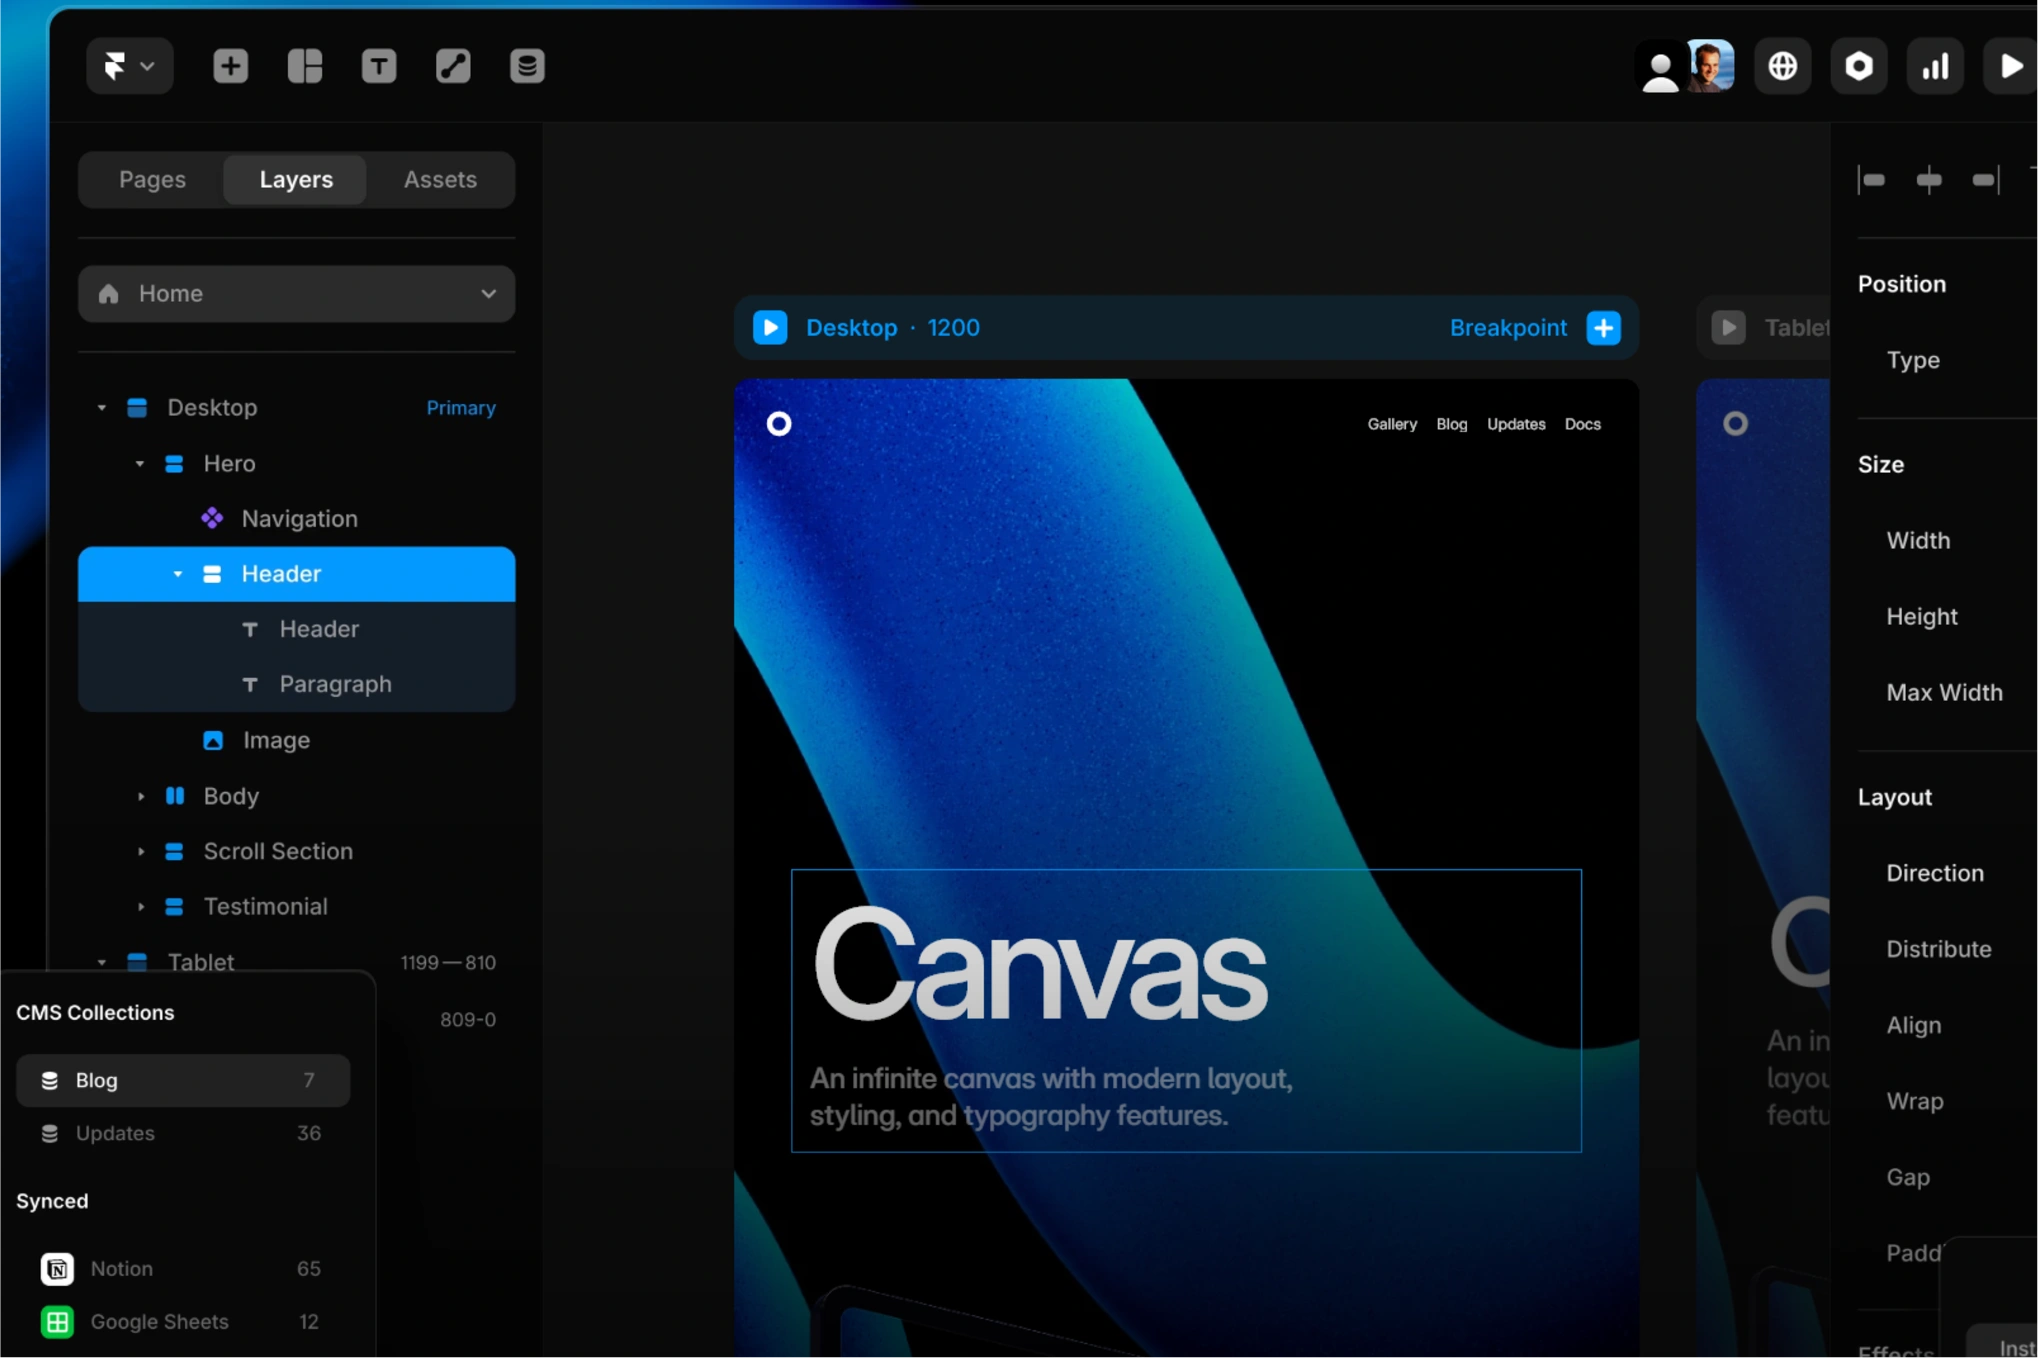This screenshot has height=1358, width=2038.
Task: Expand the Testimonial layer arrow
Action: click(140, 907)
